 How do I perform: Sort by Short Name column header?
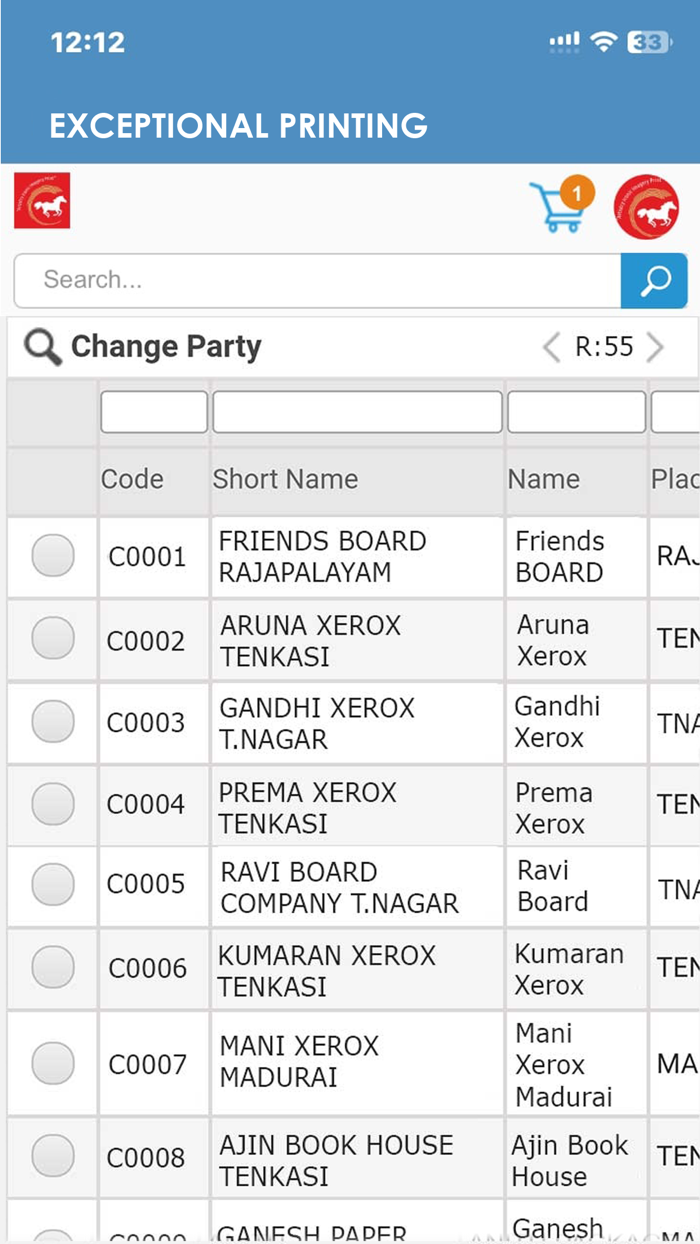pos(285,479)
